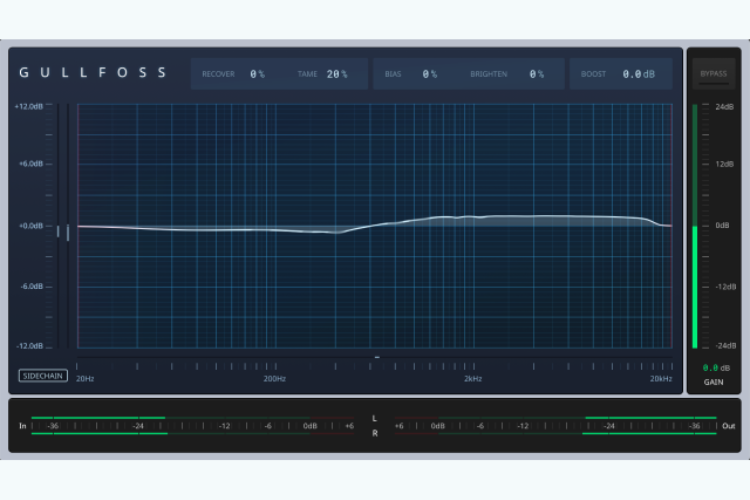Click the +6.0dB scale label
This screenshot has width=750, height=500.
tap(31, 164)
